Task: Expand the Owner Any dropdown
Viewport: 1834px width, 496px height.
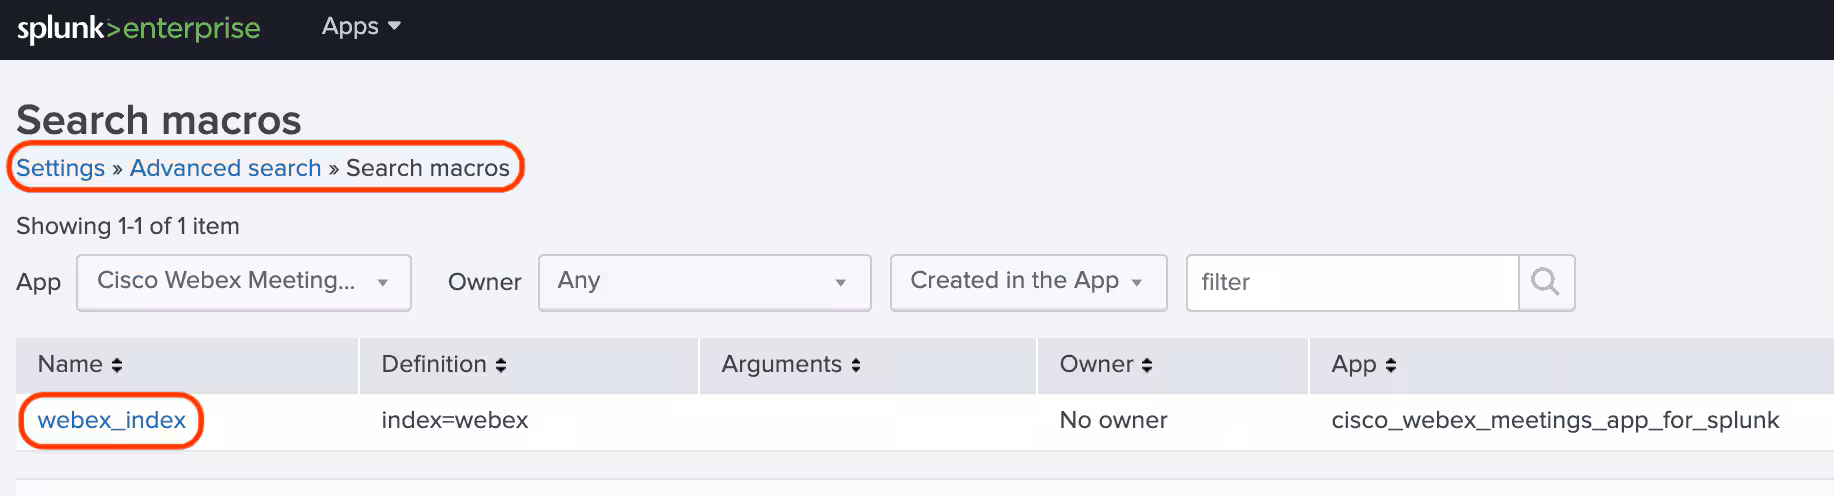Action: coord(704,282)
